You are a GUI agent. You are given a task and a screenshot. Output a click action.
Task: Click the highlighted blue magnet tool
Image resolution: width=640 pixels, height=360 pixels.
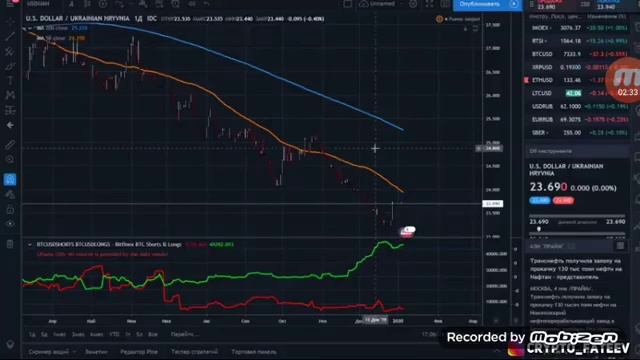click(10, 180)
